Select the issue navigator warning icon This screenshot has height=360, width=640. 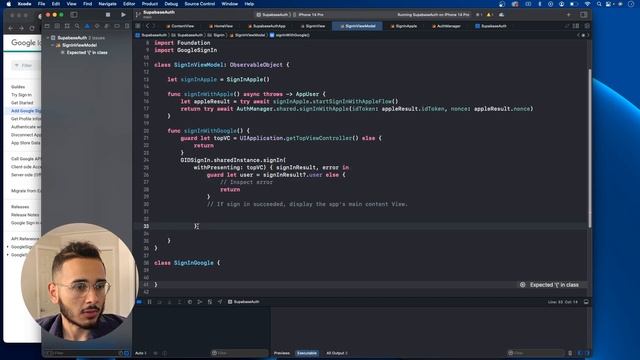point(87,26)
